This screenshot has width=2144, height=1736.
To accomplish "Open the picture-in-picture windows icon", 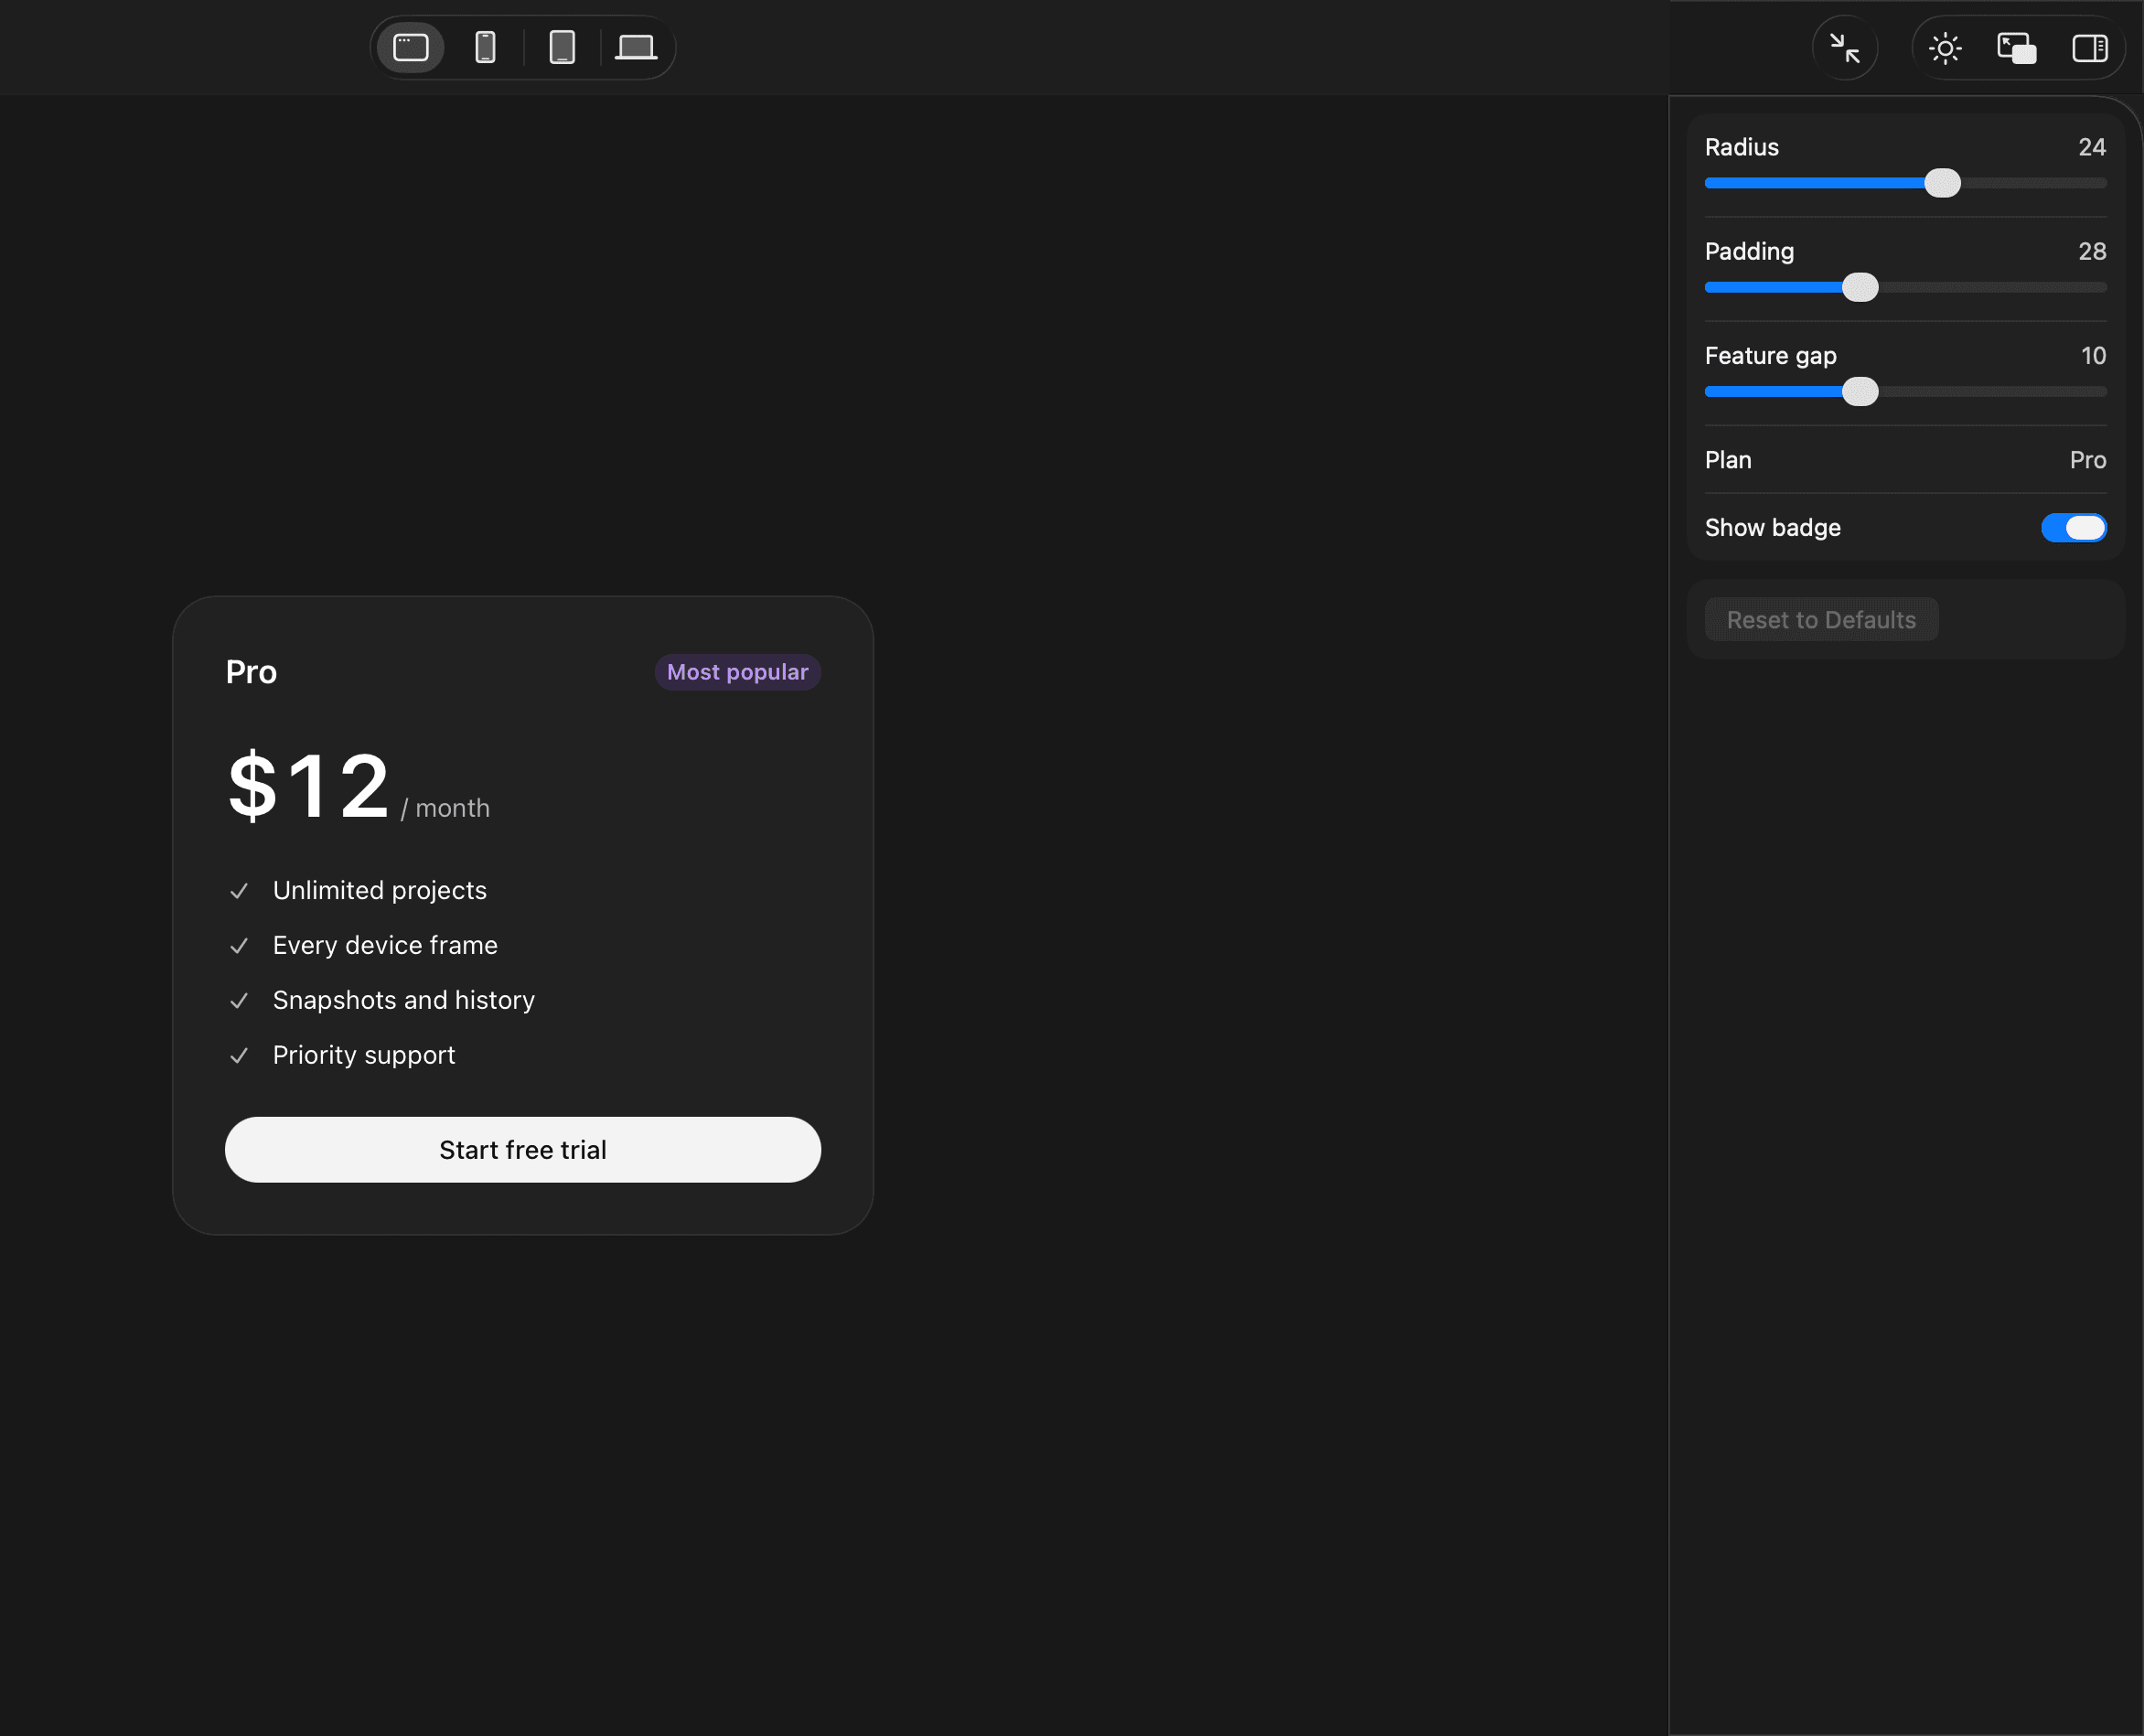I will pos(2017,48).
